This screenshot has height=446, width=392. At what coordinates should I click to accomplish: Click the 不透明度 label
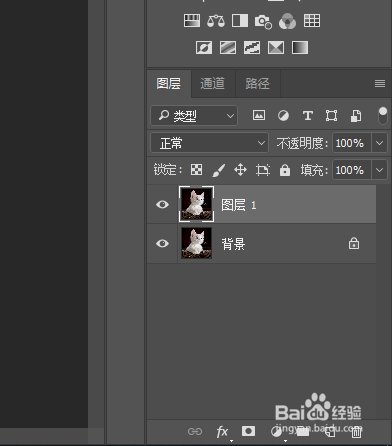coord(302,143)
